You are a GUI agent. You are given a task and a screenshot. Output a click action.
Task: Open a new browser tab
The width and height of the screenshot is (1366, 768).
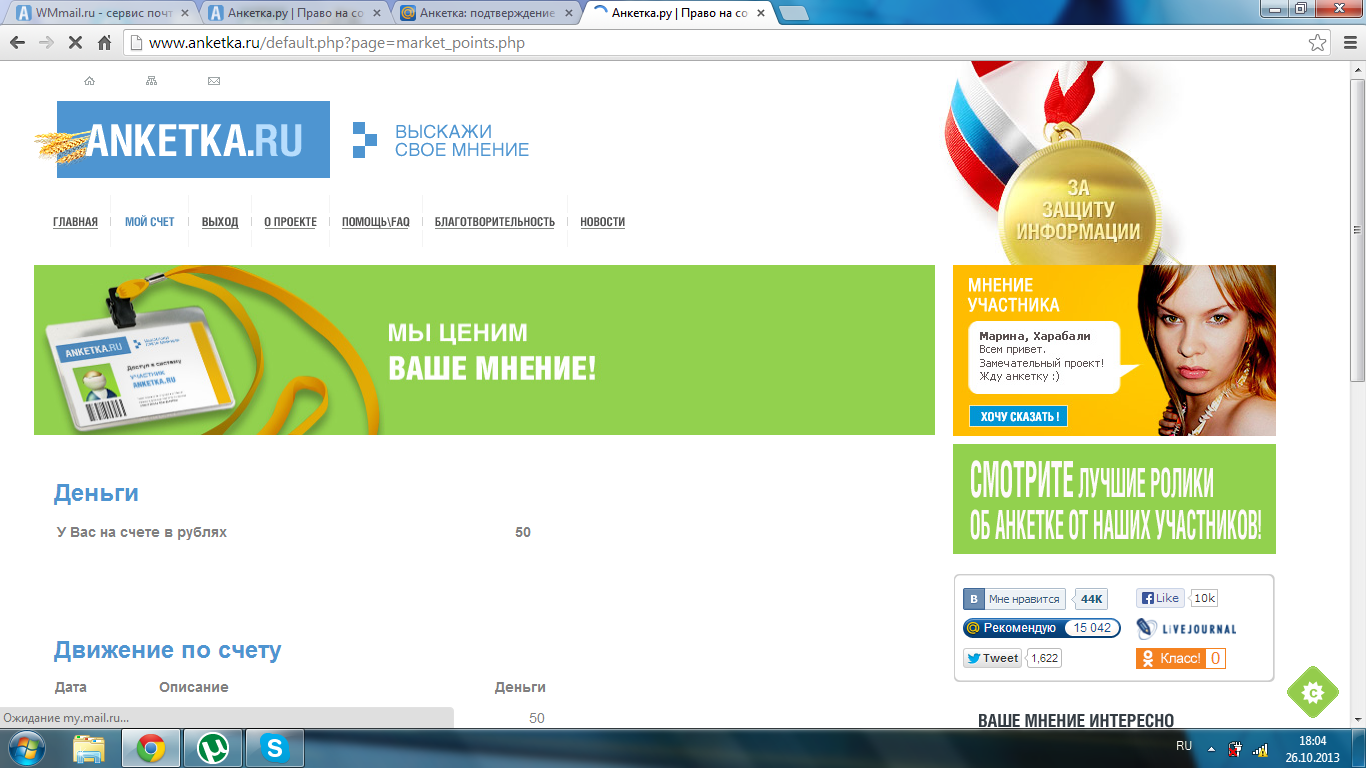click(793, 13)
